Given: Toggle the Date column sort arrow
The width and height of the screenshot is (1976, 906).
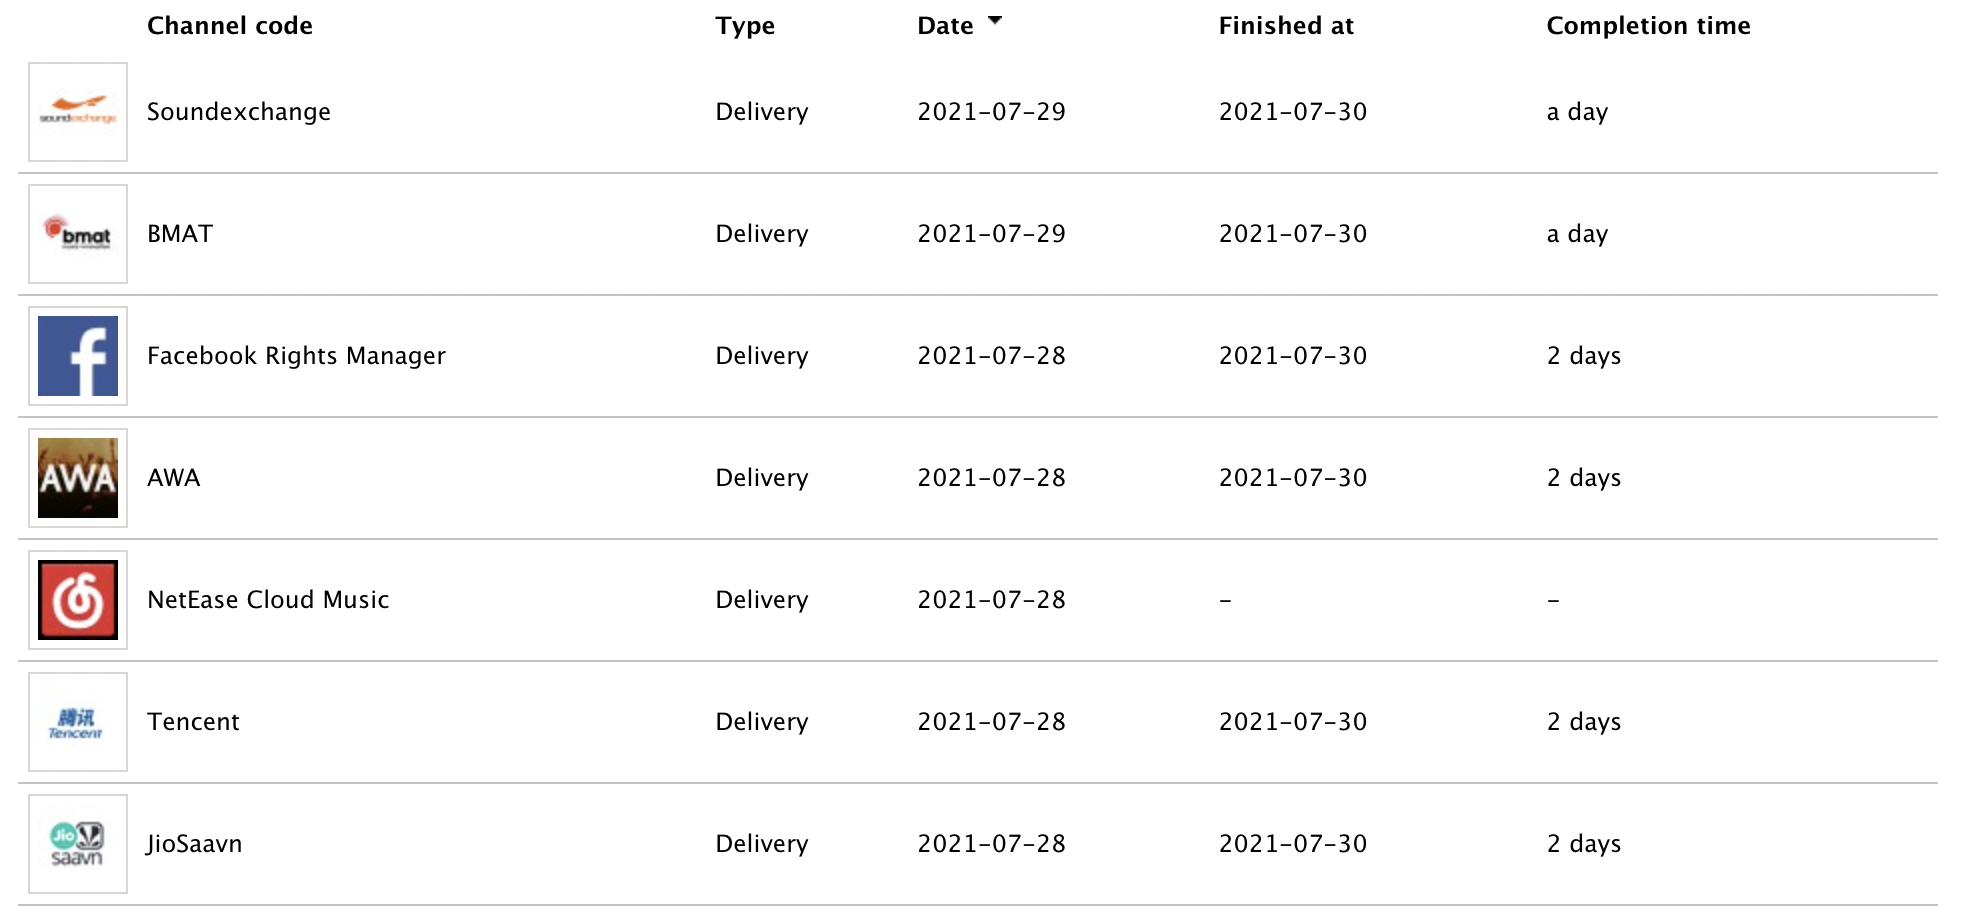Looking at the screenshot, I should coord(994,20).
